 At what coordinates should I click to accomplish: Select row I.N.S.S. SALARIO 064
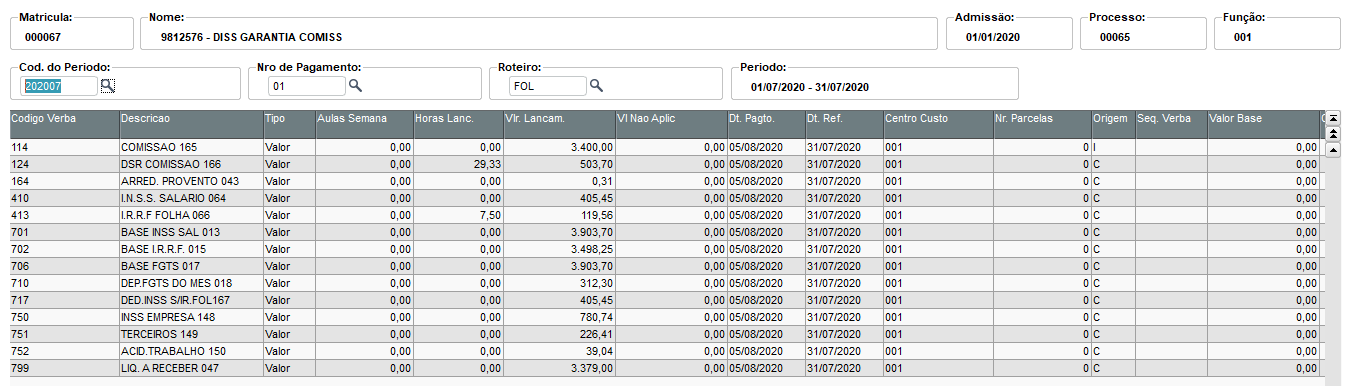pos(667,198)
